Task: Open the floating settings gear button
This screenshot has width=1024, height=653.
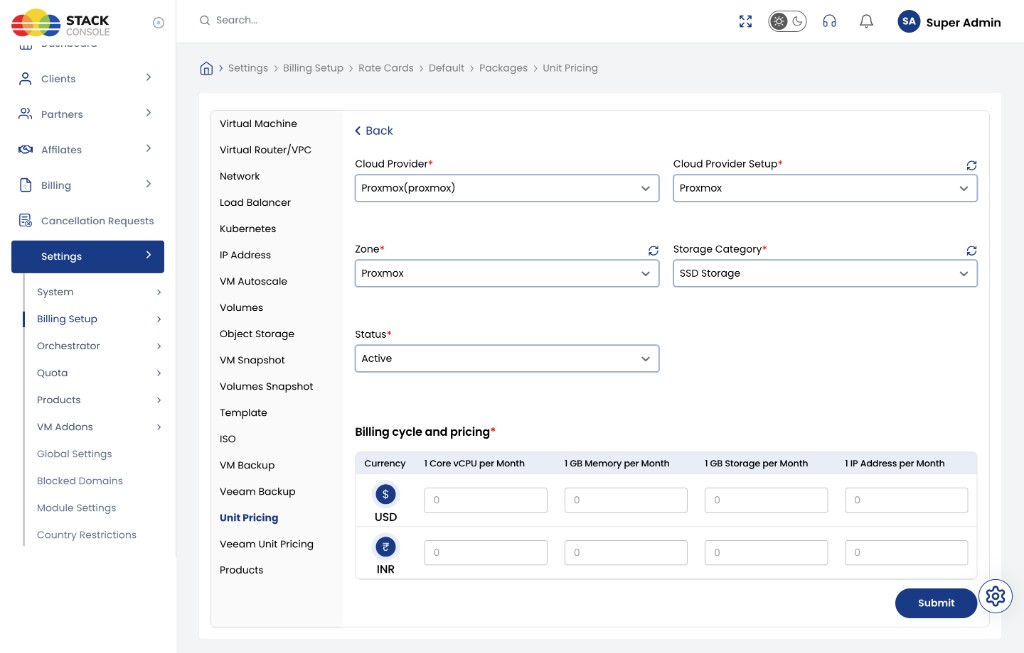Action: tap(995, 596)
